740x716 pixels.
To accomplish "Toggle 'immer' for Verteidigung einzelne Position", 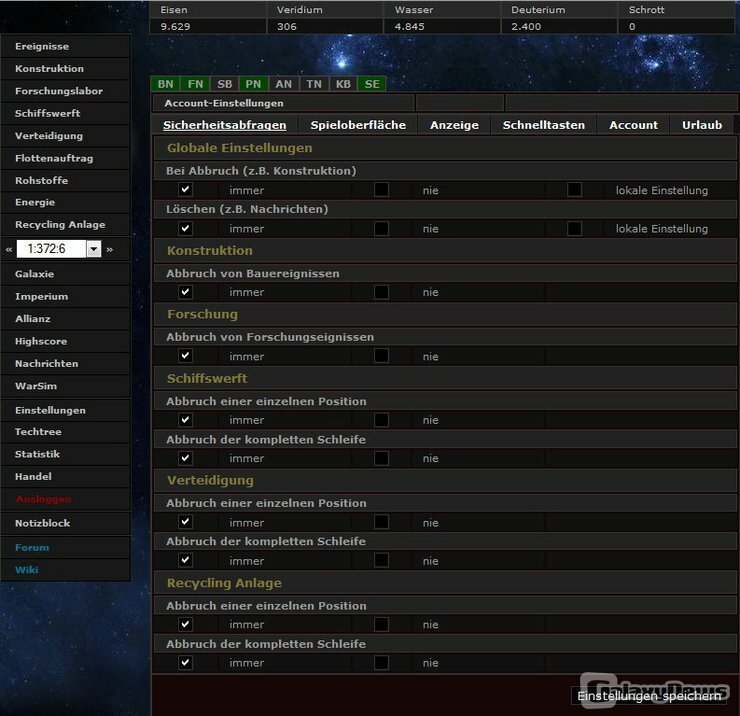I will [x=185, y=522].
